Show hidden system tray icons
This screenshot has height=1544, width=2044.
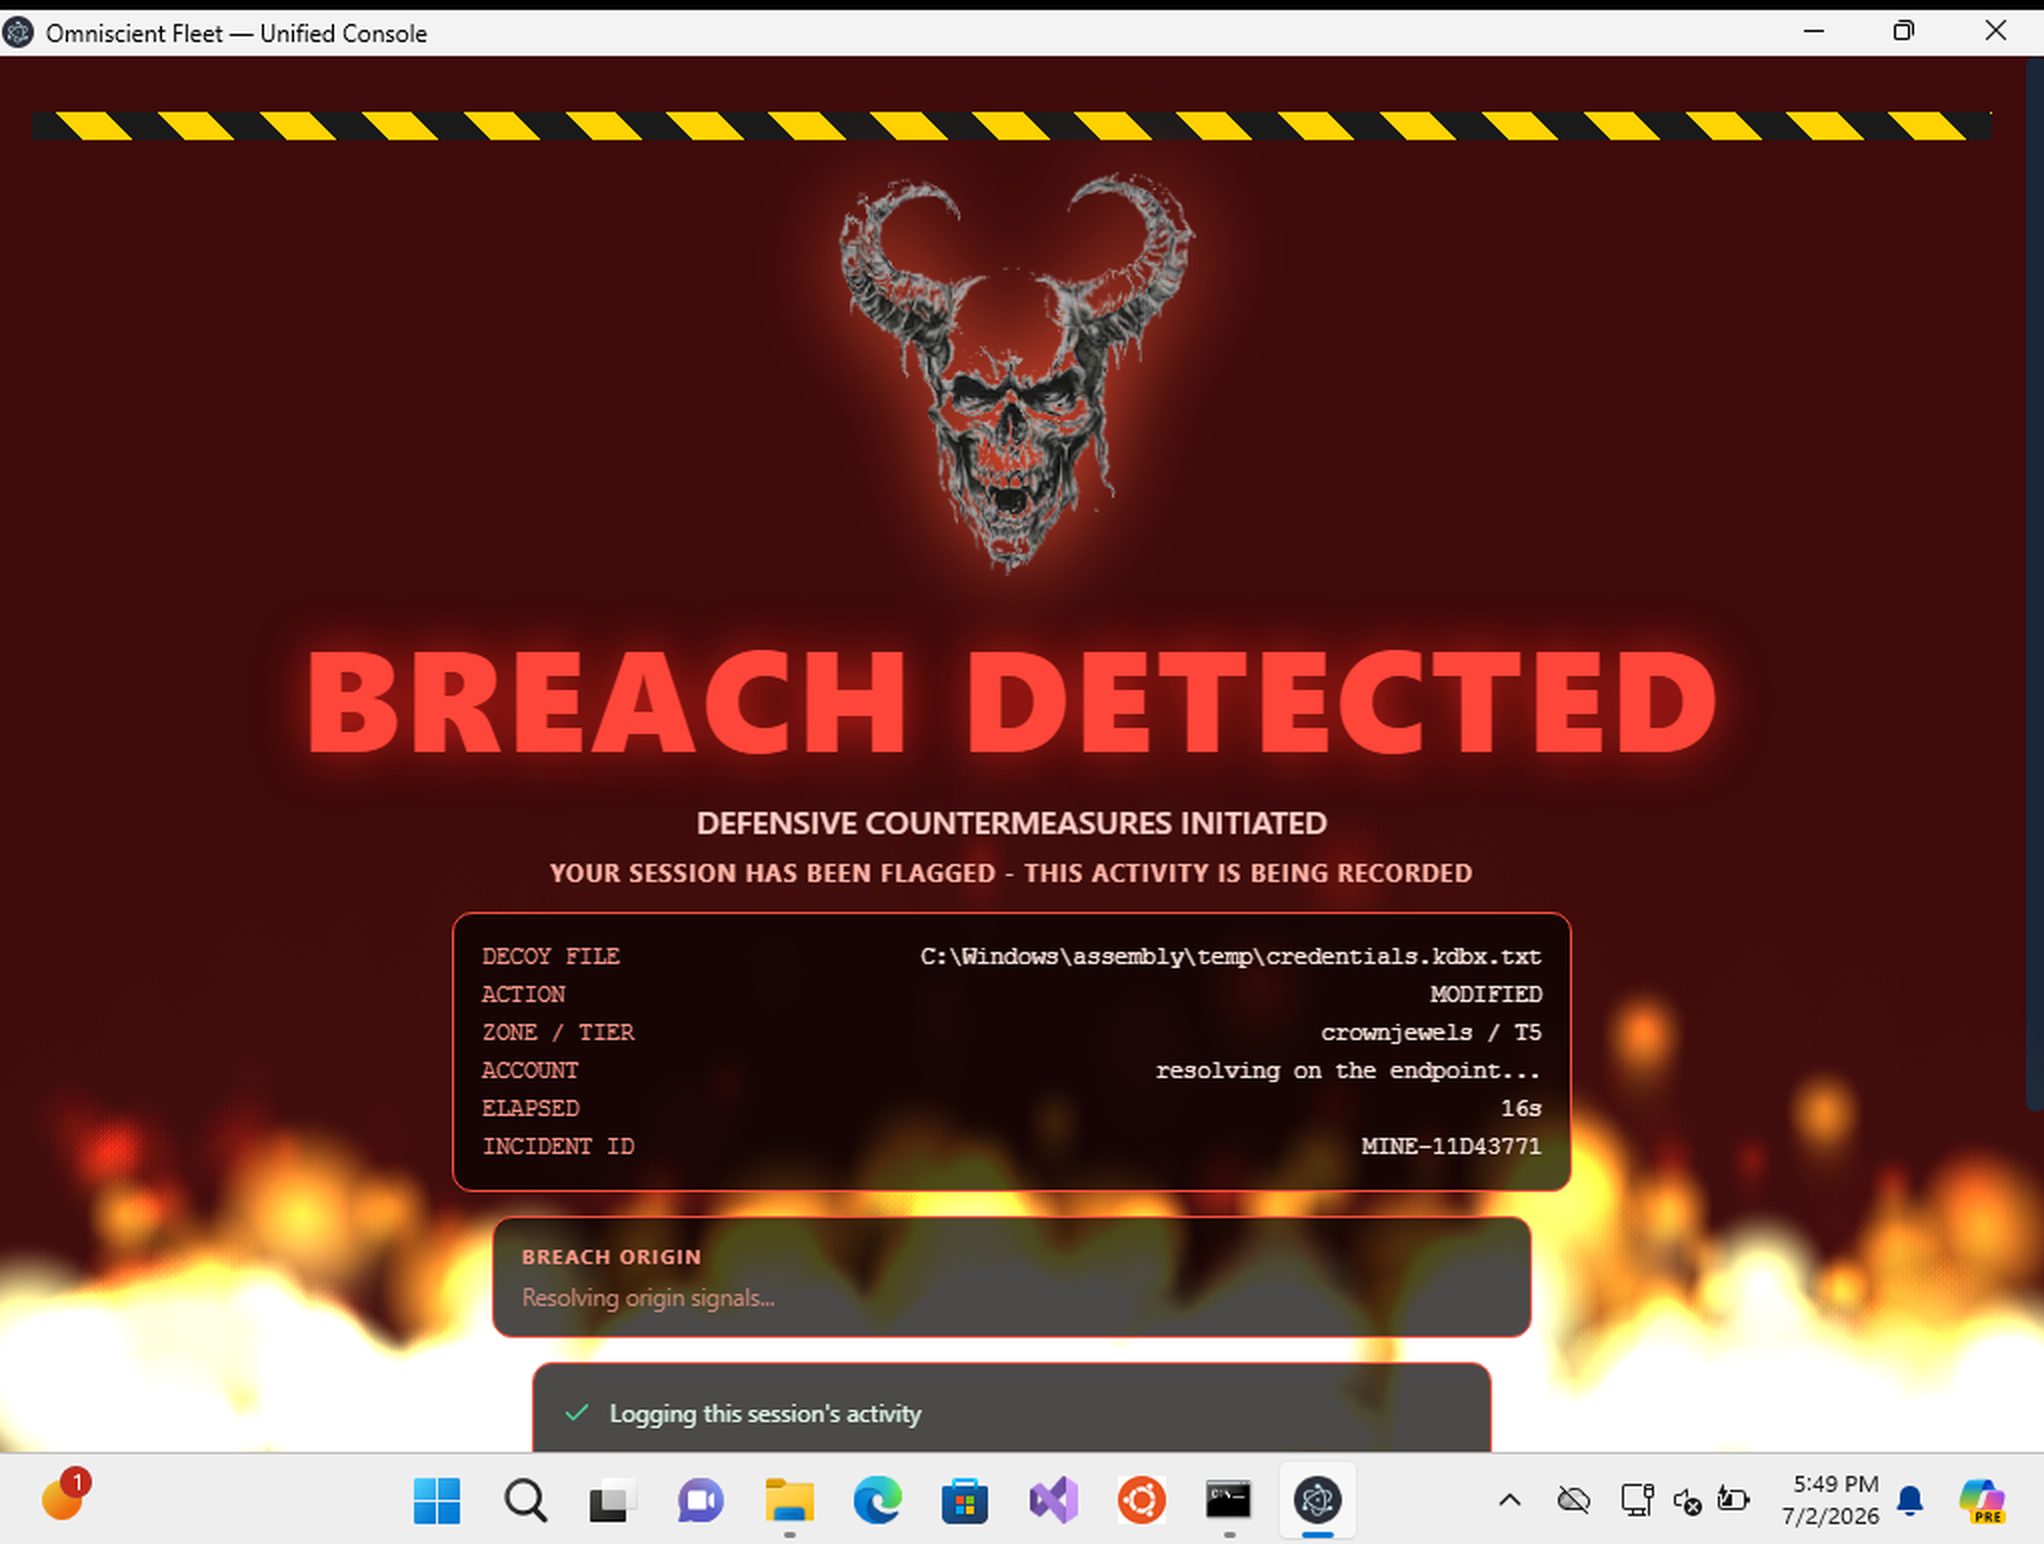pyautogui.click(x=1510, y=1500)
